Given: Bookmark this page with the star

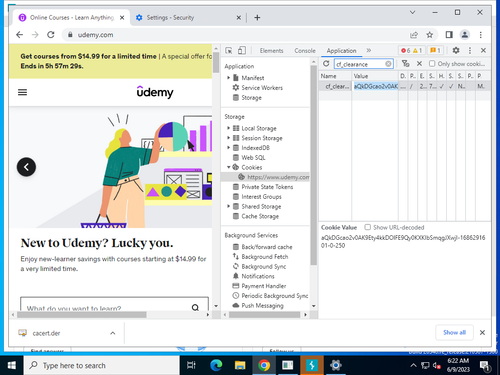Looking at the screenshot, I should point(430,35).
